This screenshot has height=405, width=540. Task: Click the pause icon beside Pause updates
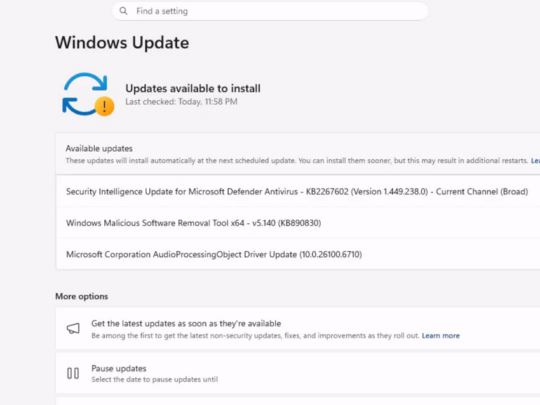[x=73, y=373]
